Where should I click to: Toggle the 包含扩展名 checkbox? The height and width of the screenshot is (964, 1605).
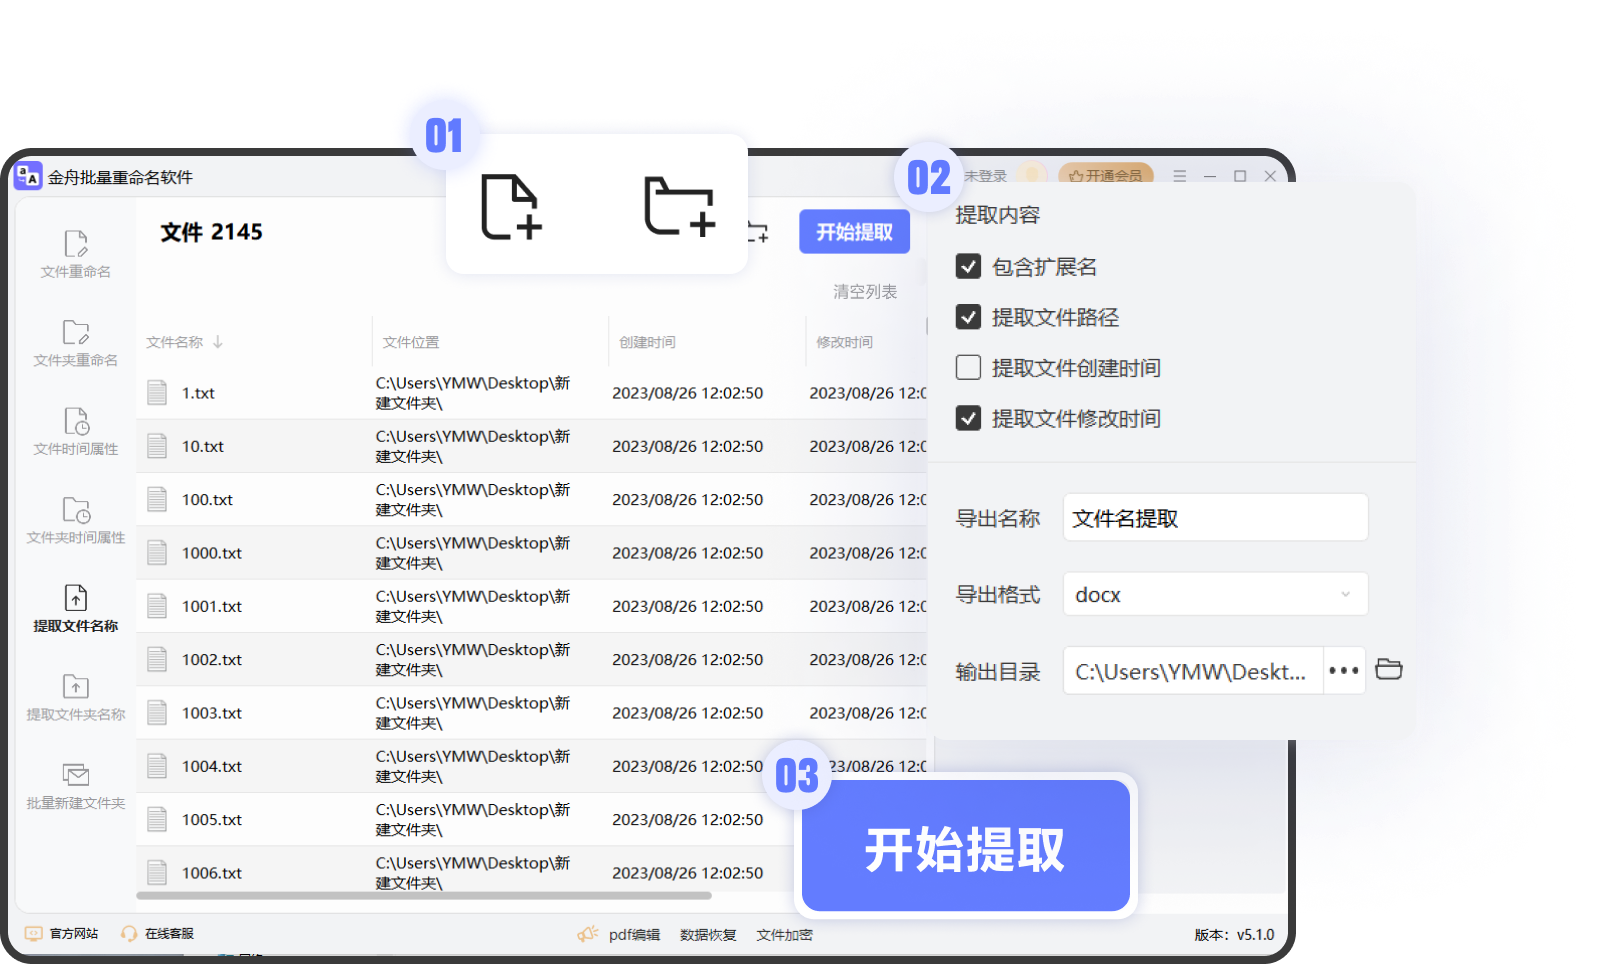(967, 266)
